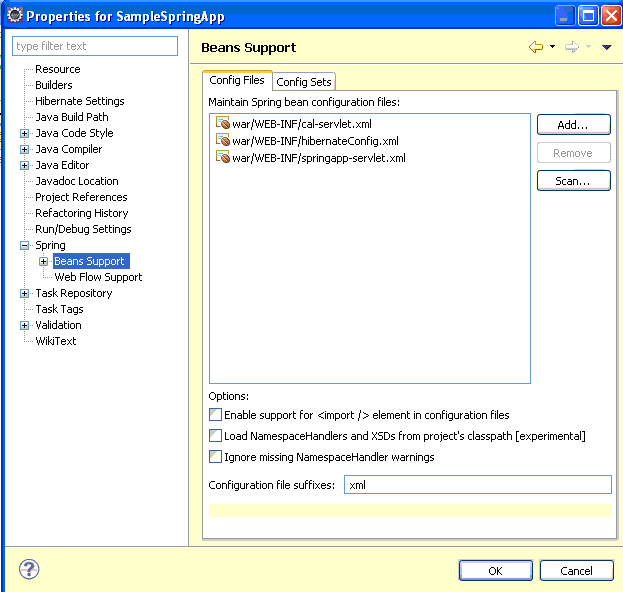The height and width of the screenshot is (592, 623).
Task: Select Resource in the tree
Action: 58,69
